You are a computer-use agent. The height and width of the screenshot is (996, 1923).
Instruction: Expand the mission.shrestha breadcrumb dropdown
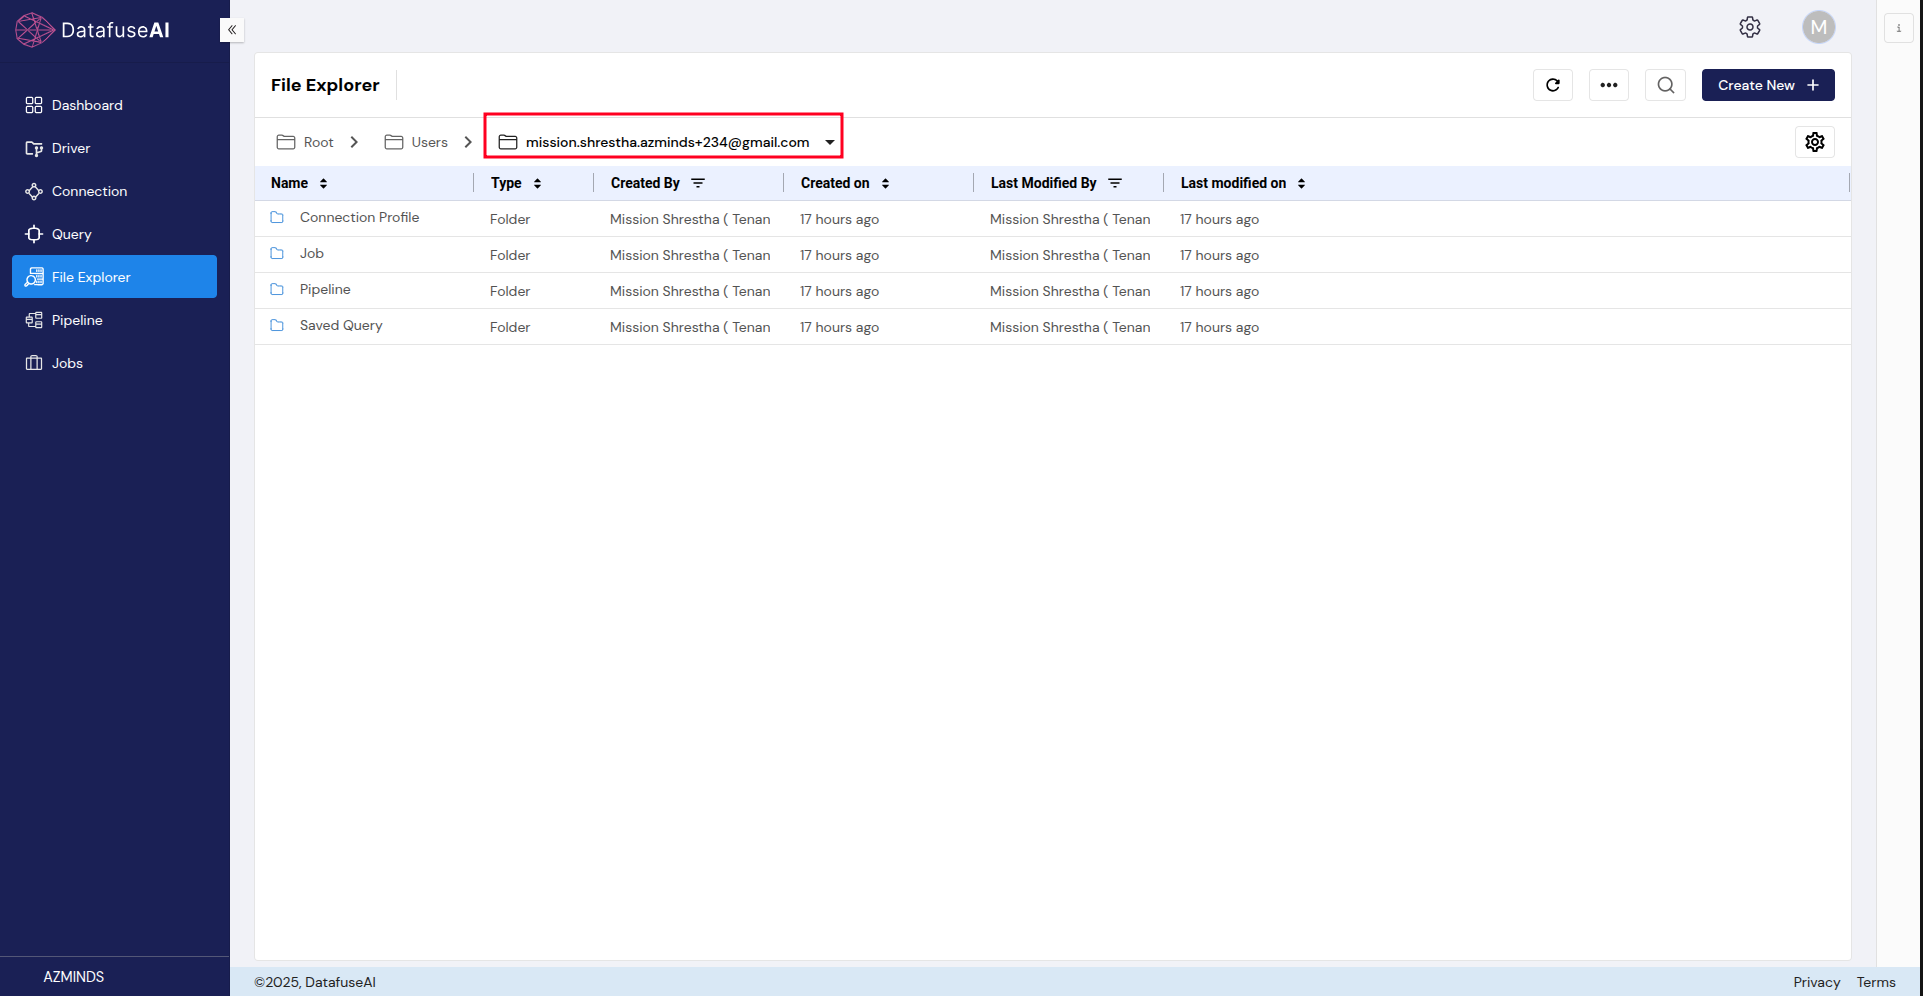pos(829,142)
